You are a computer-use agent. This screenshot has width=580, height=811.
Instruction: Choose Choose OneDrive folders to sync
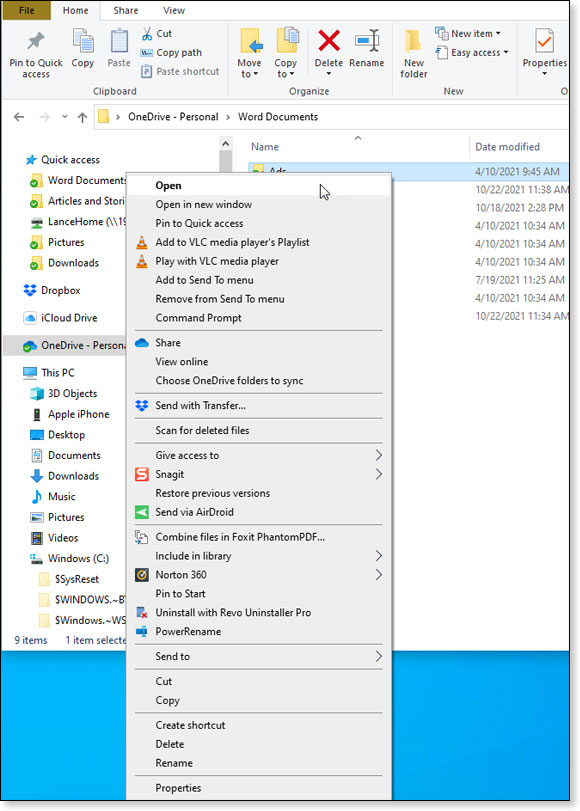click(x=259, y=381)
